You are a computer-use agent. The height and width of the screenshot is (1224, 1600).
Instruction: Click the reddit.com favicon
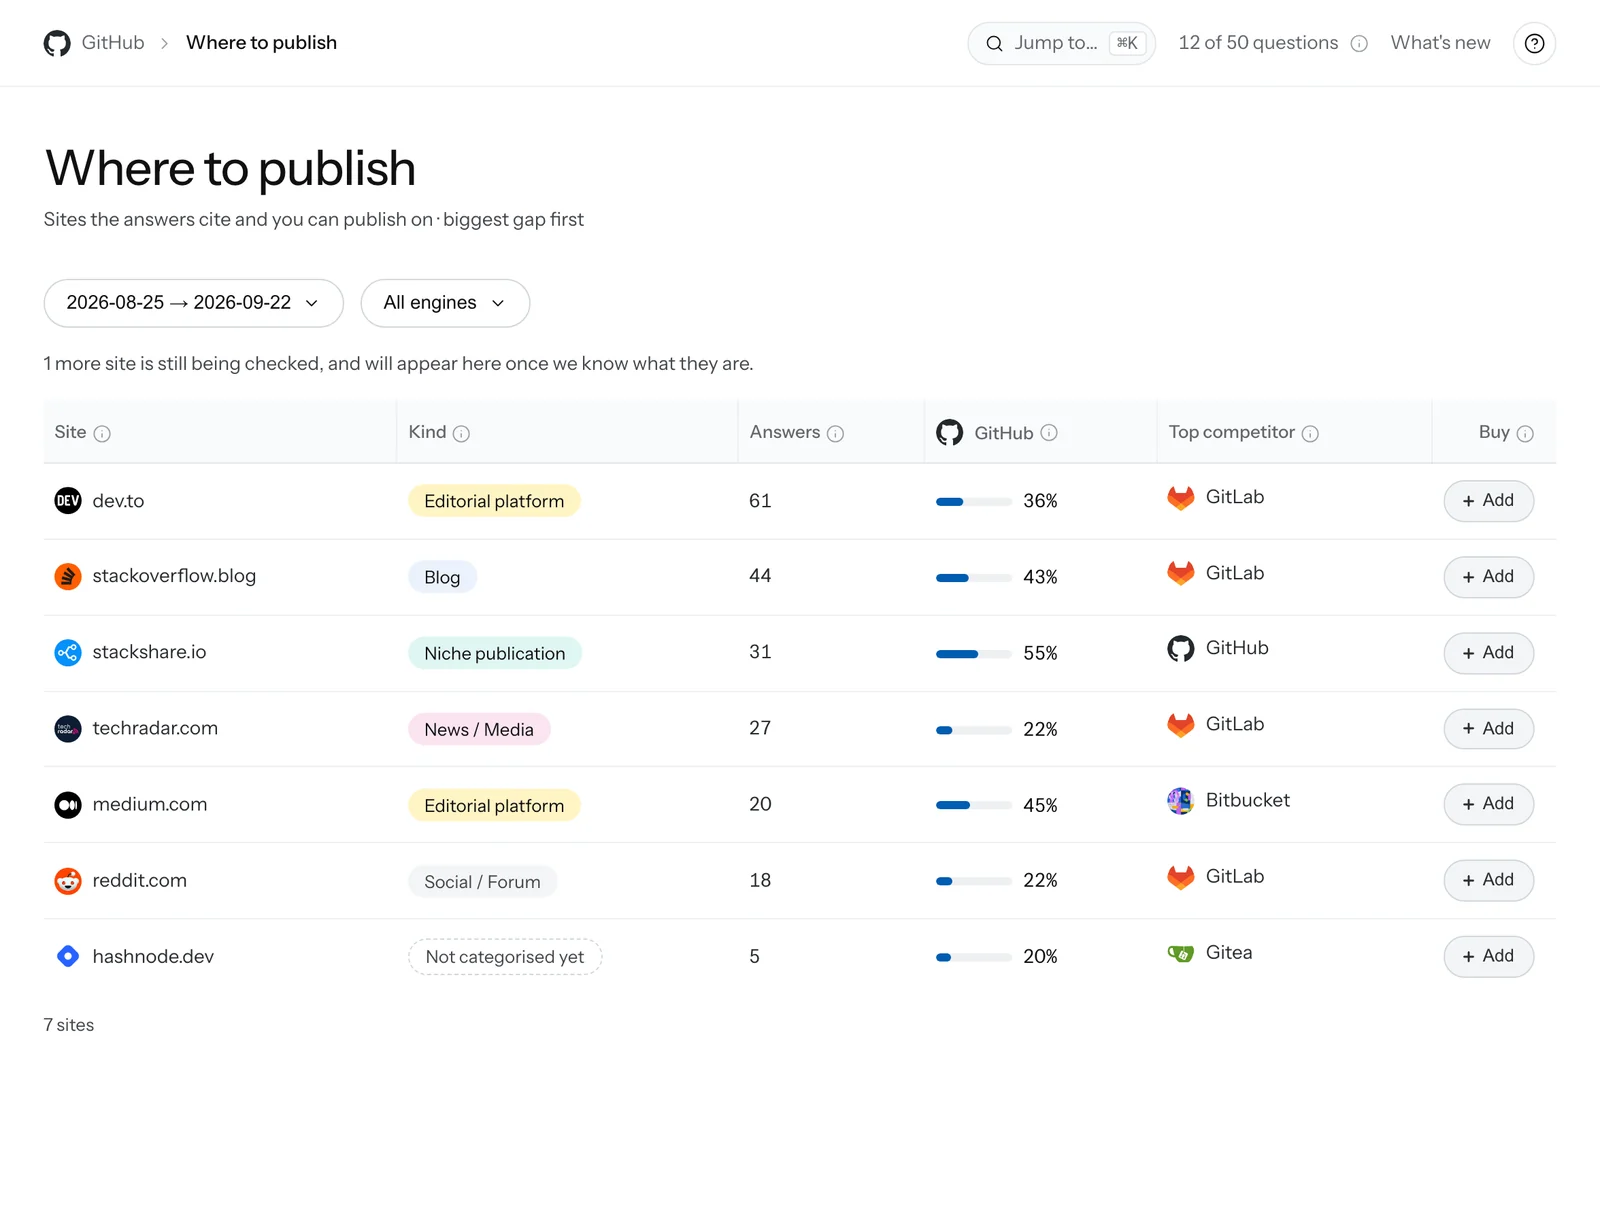pos(68,880)
